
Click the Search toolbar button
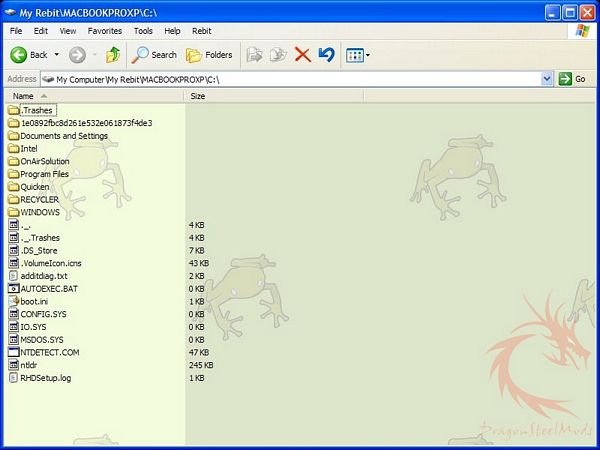click(x=154, y=55)
